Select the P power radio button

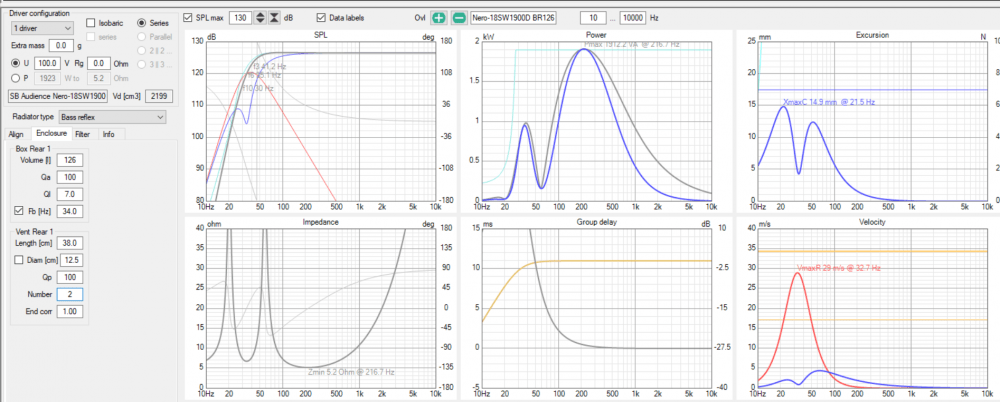(x=16, y=78)
